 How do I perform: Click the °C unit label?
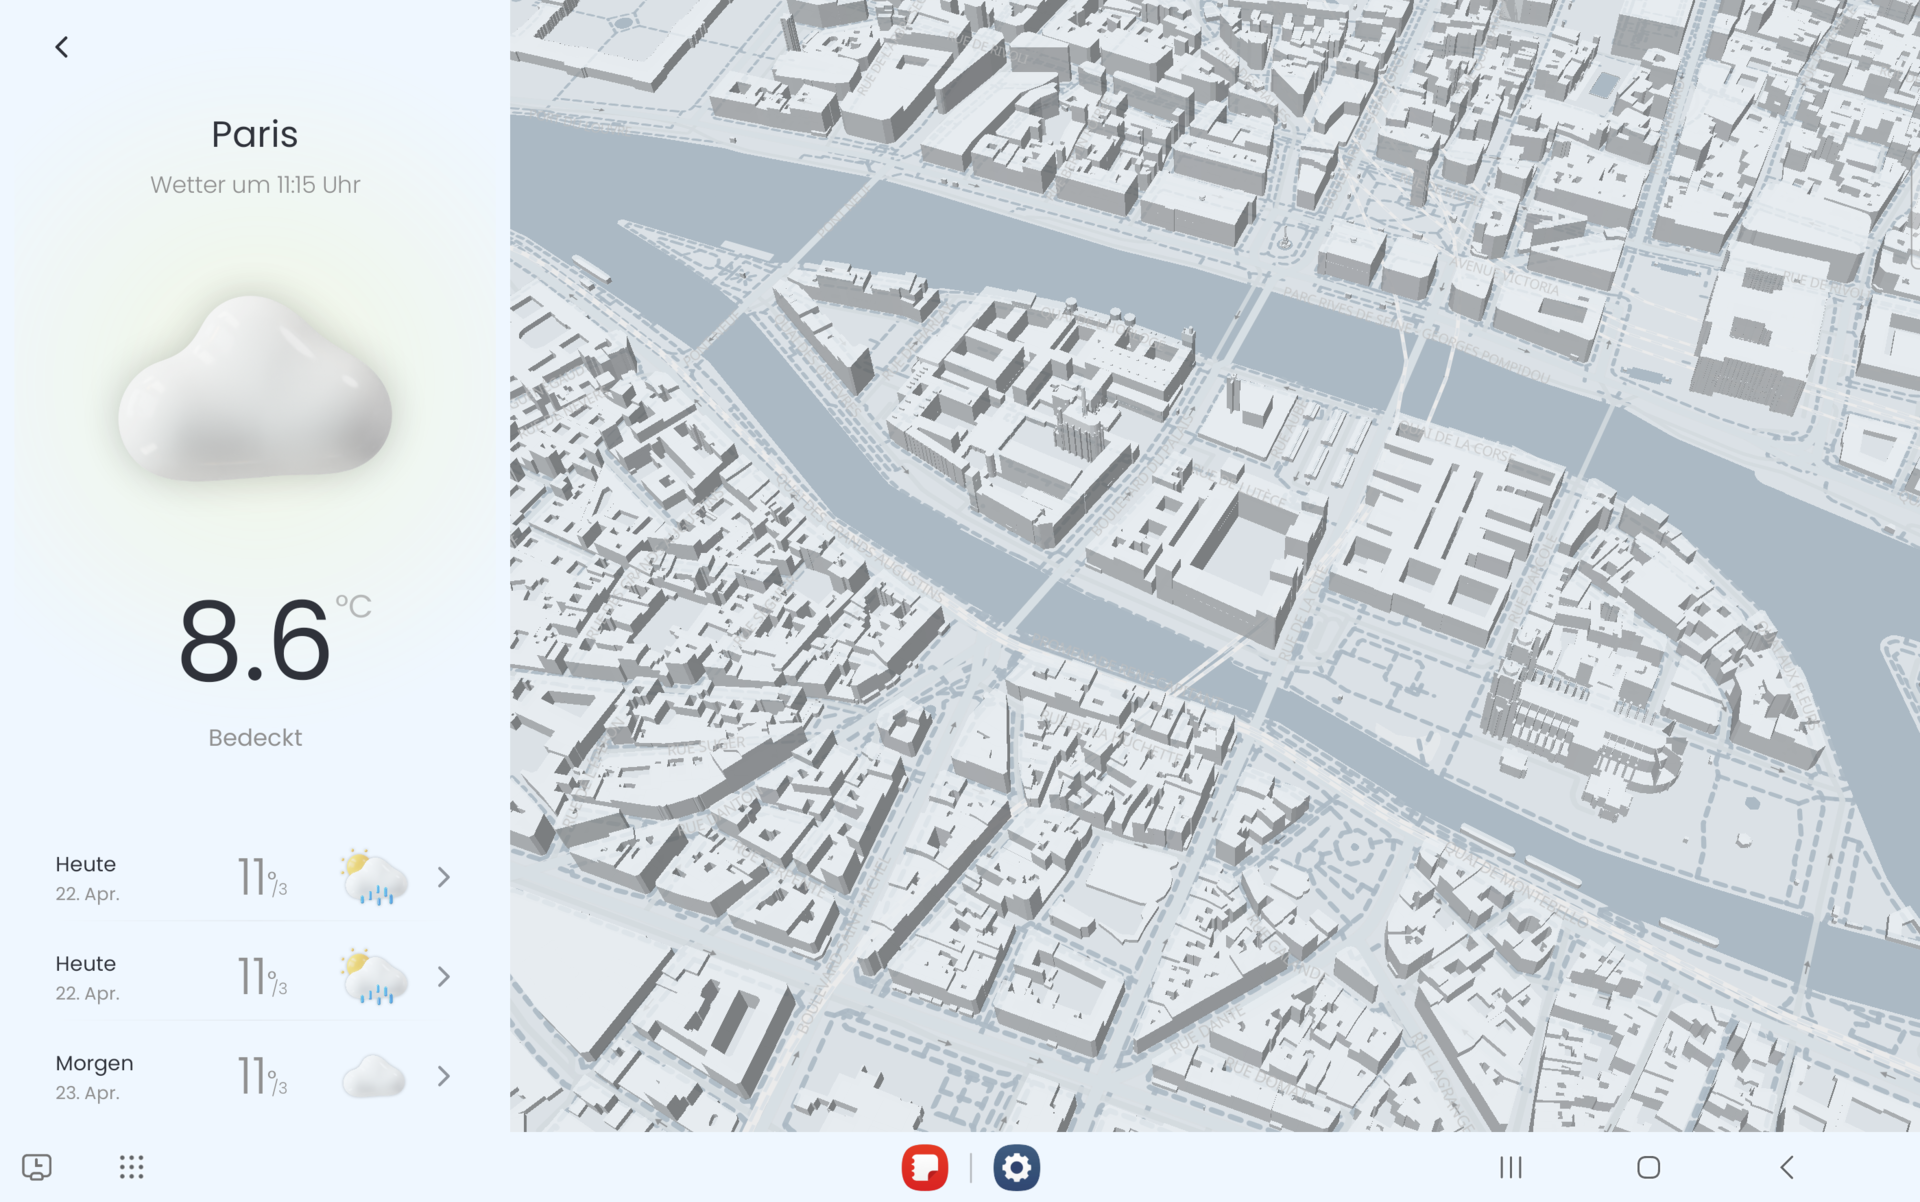click(353, 606)
